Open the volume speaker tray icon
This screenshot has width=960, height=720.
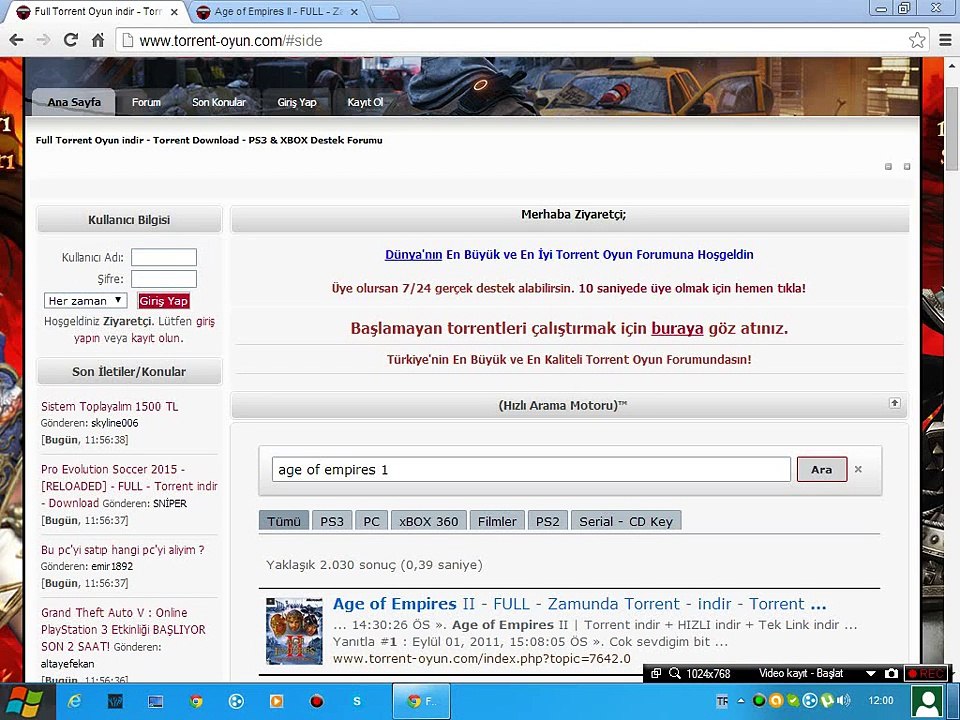pyautogui.click(x=844, y=700)
